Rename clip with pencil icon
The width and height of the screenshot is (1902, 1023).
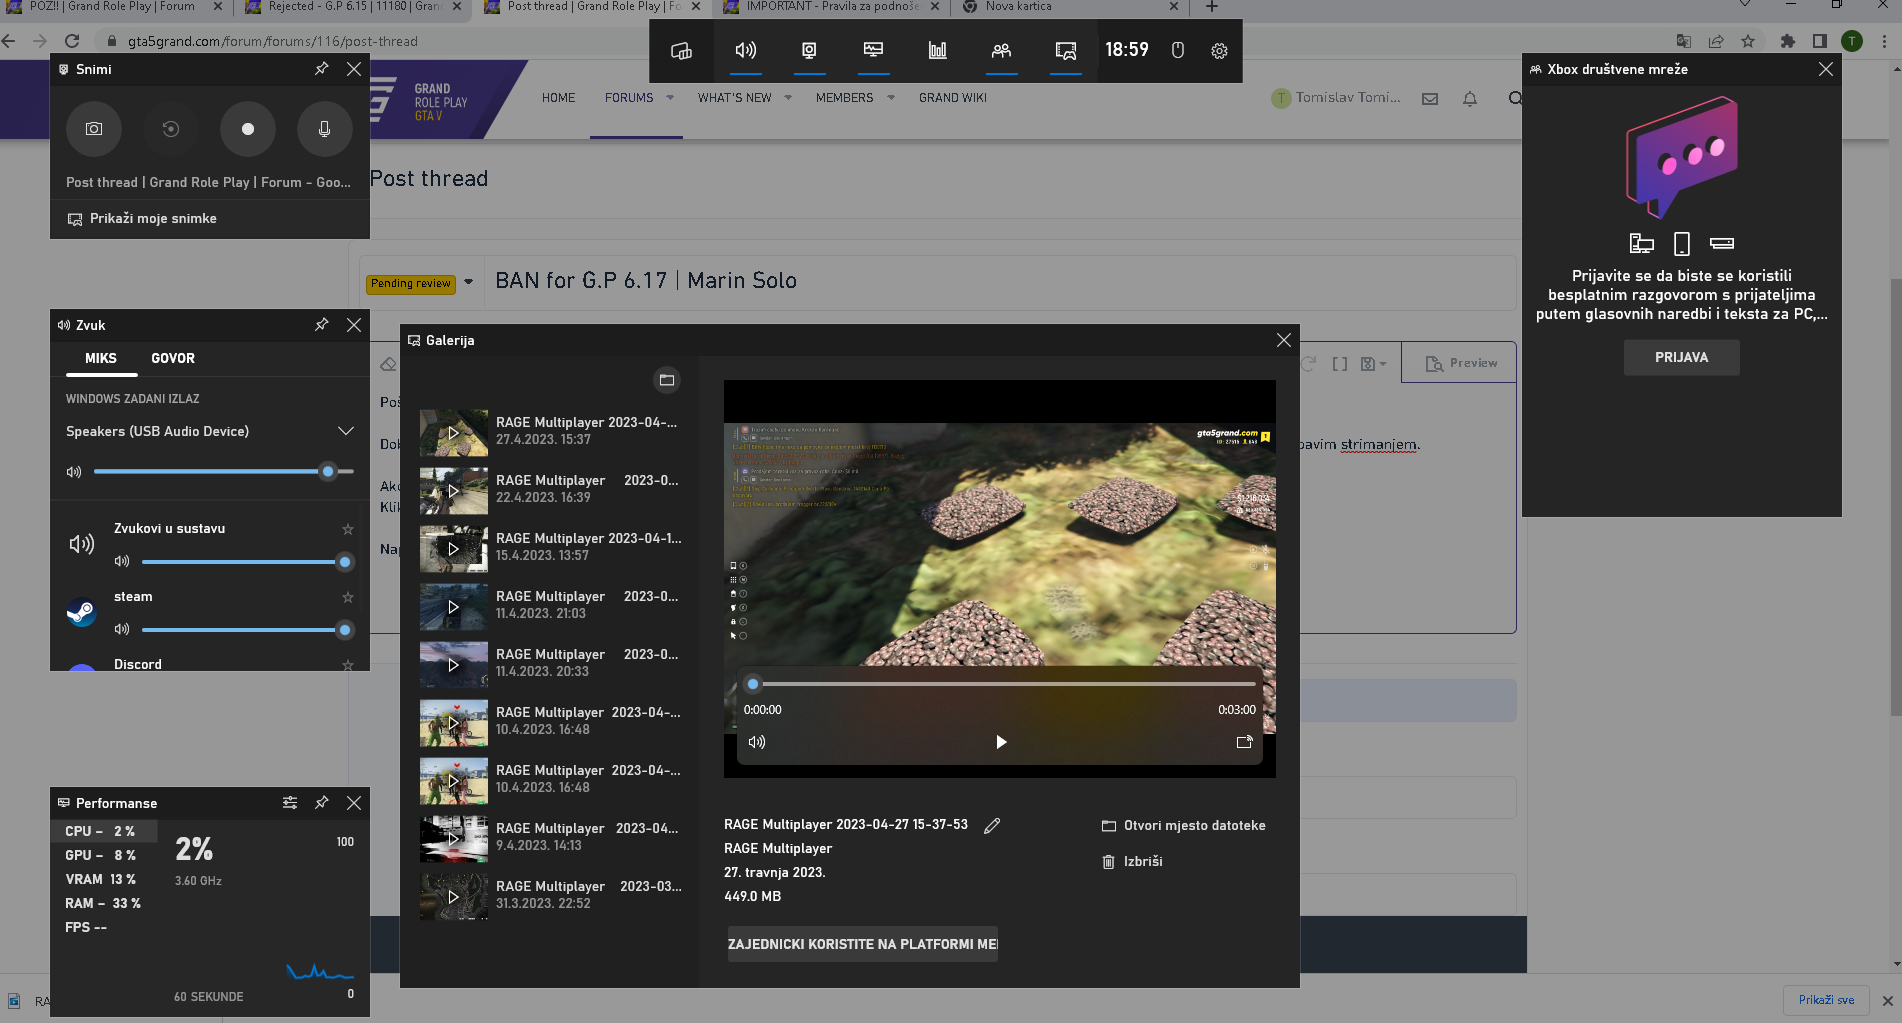[992, 826]
